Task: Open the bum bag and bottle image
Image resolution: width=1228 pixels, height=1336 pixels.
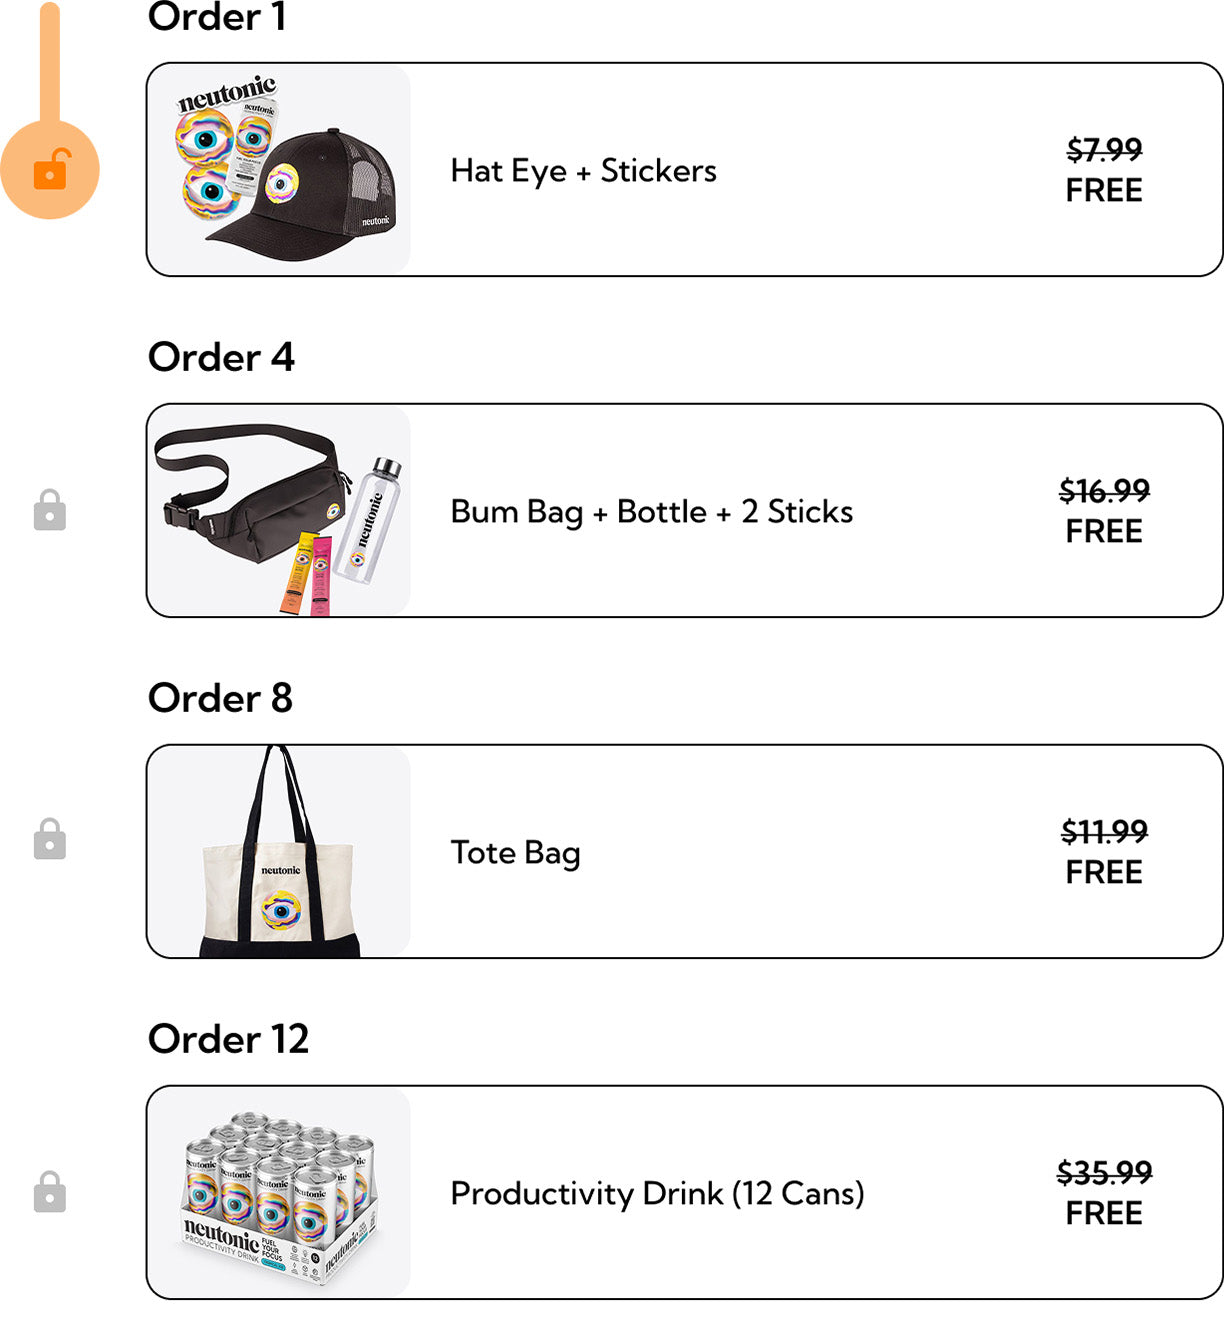Action: [280, 511]
